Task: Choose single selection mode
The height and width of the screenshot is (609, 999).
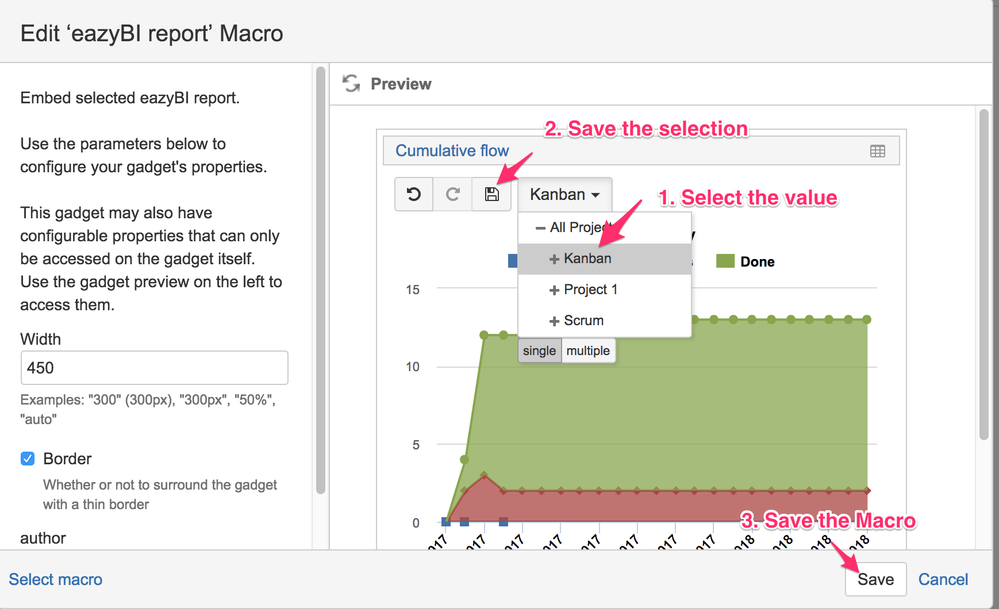Action: 539,351
